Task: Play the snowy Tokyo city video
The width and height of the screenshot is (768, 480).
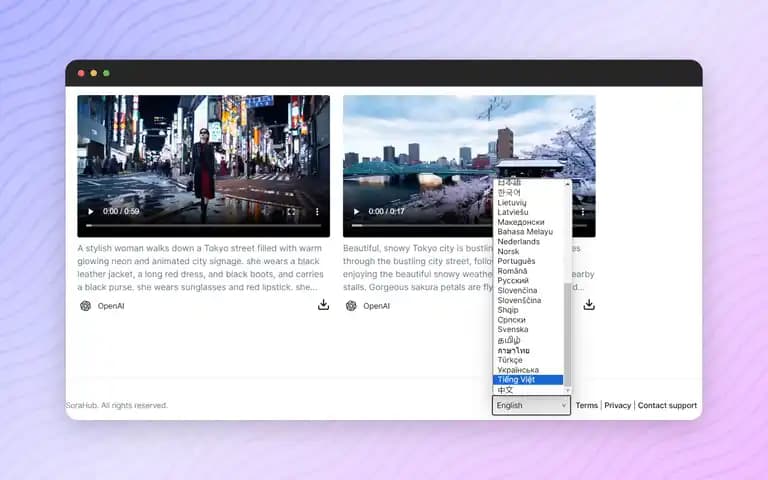Action: (x=357, y=212)
